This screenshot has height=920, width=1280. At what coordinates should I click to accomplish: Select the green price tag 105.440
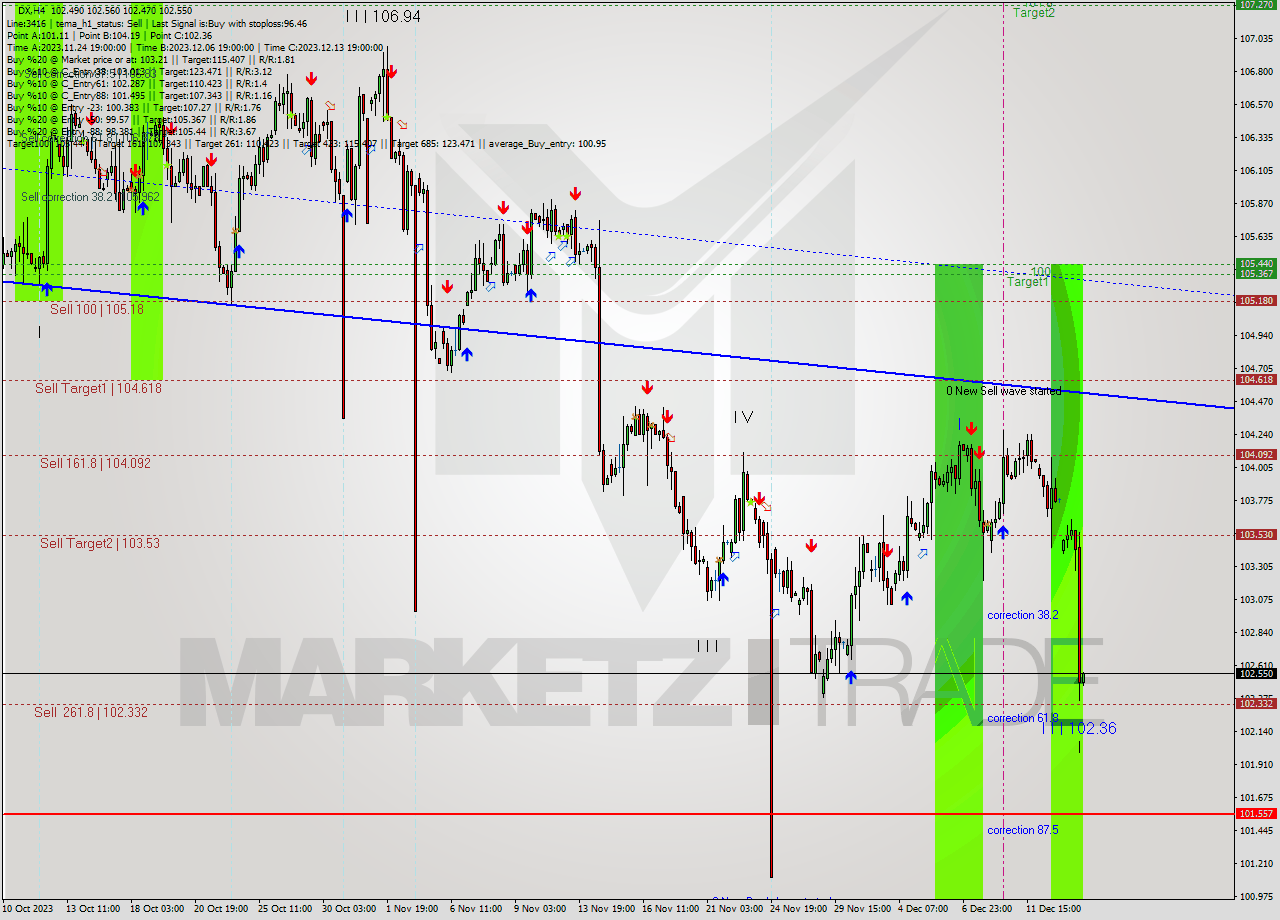point(1256,264)
